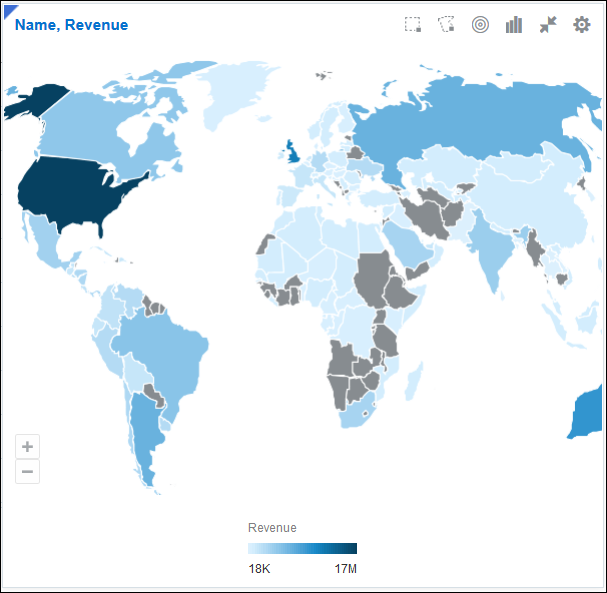This screenshot has width=607, height=593.
Task: Select India on the map
Action: (490, 250)
